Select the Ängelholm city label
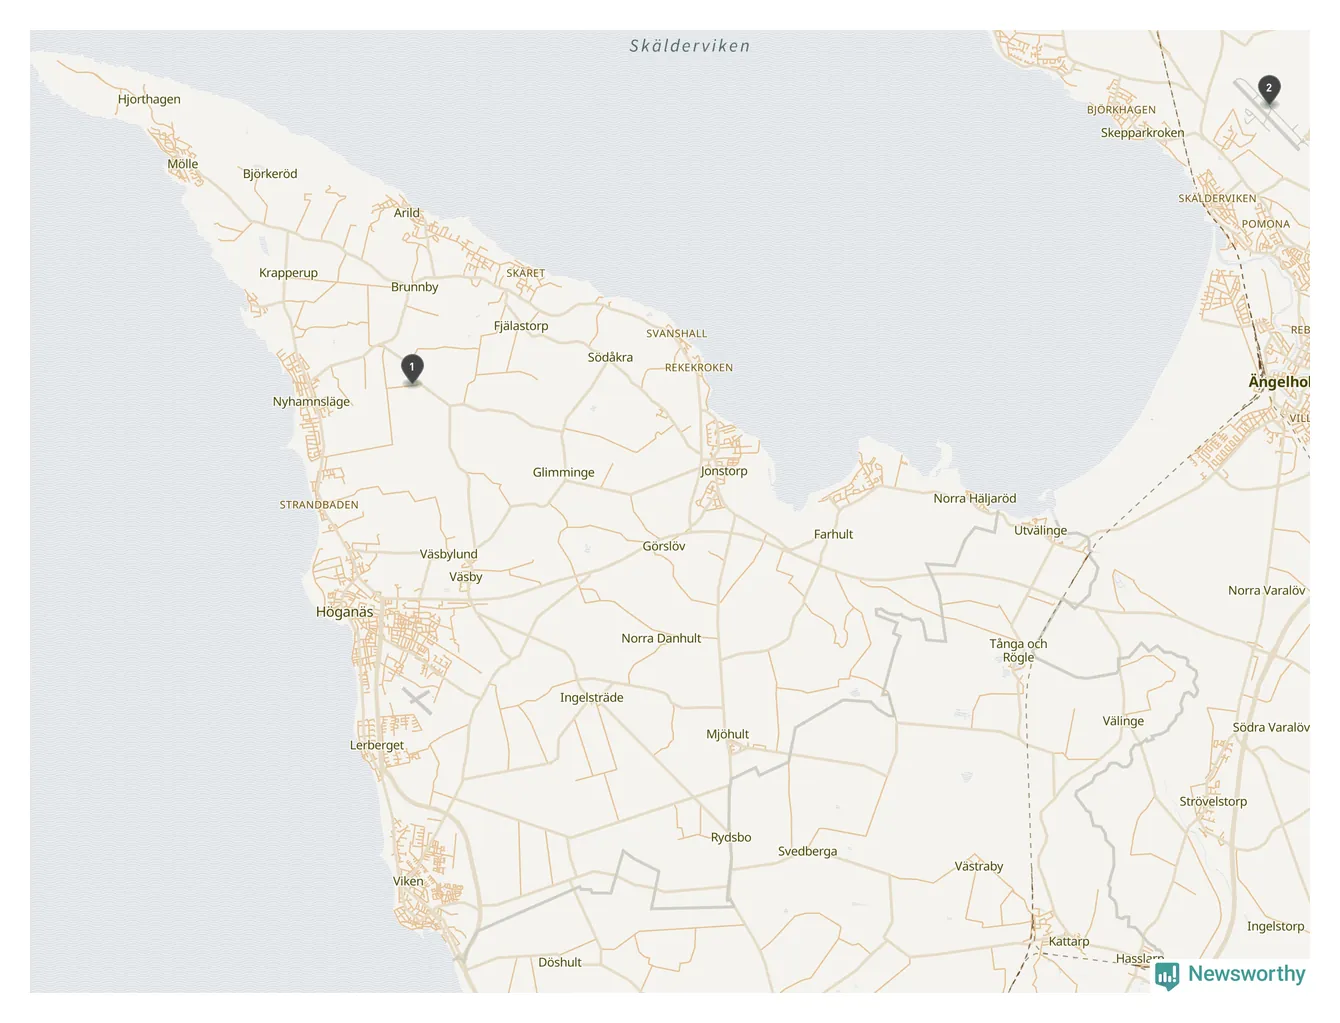Viewport: 1340px width, 1023px height. tap(1279, 382)
